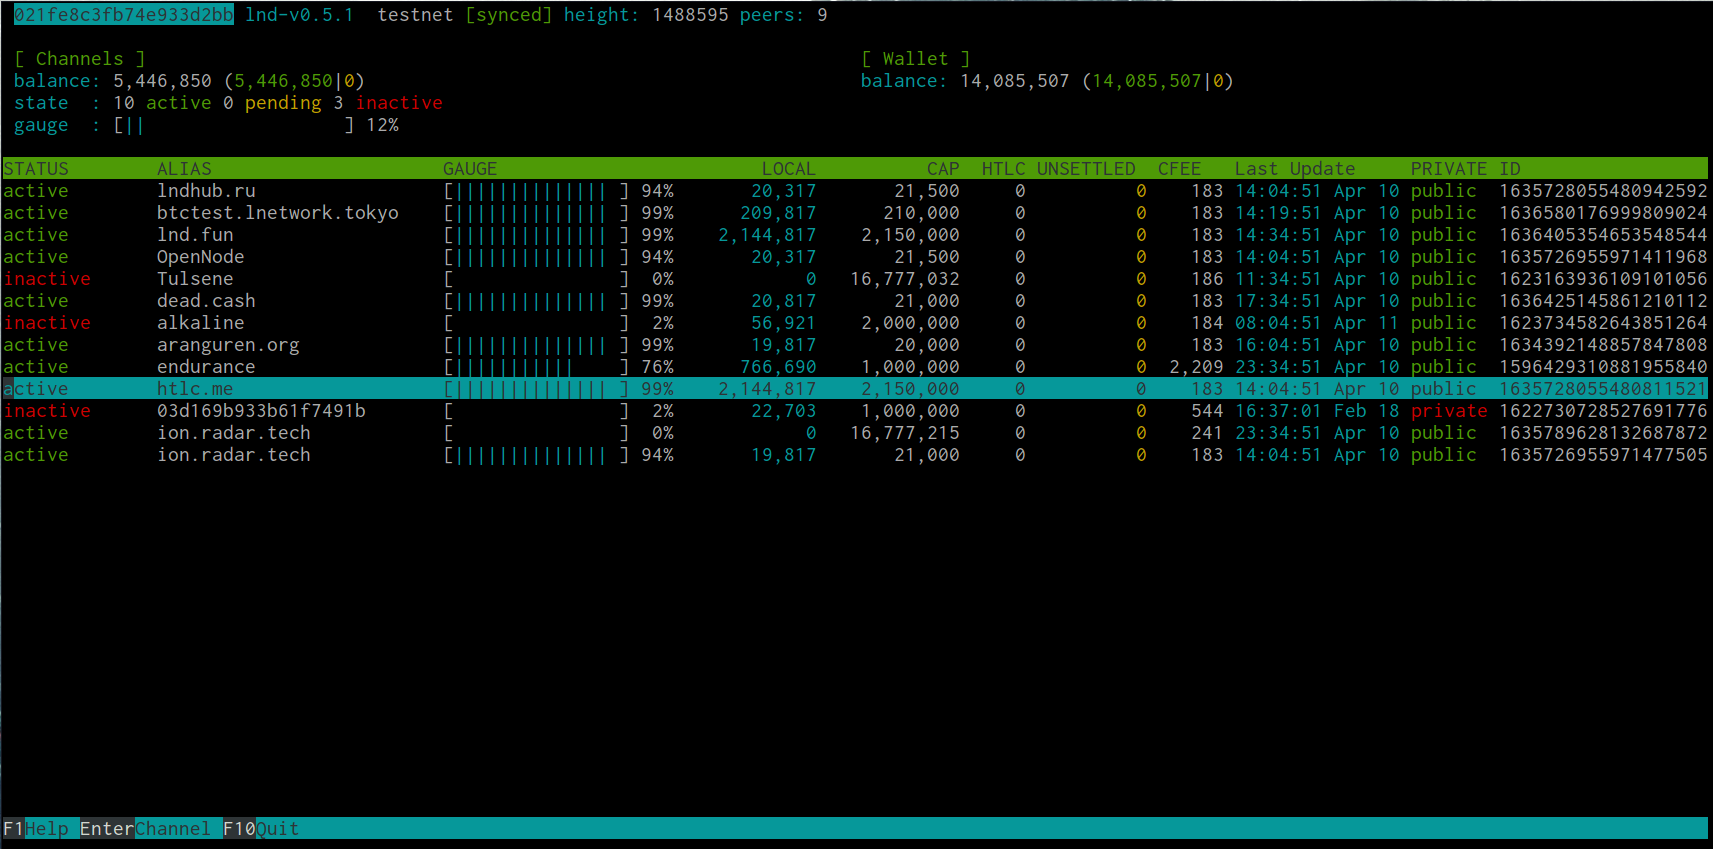Click the lnd-v0.5.1 version label

point(299,15)
